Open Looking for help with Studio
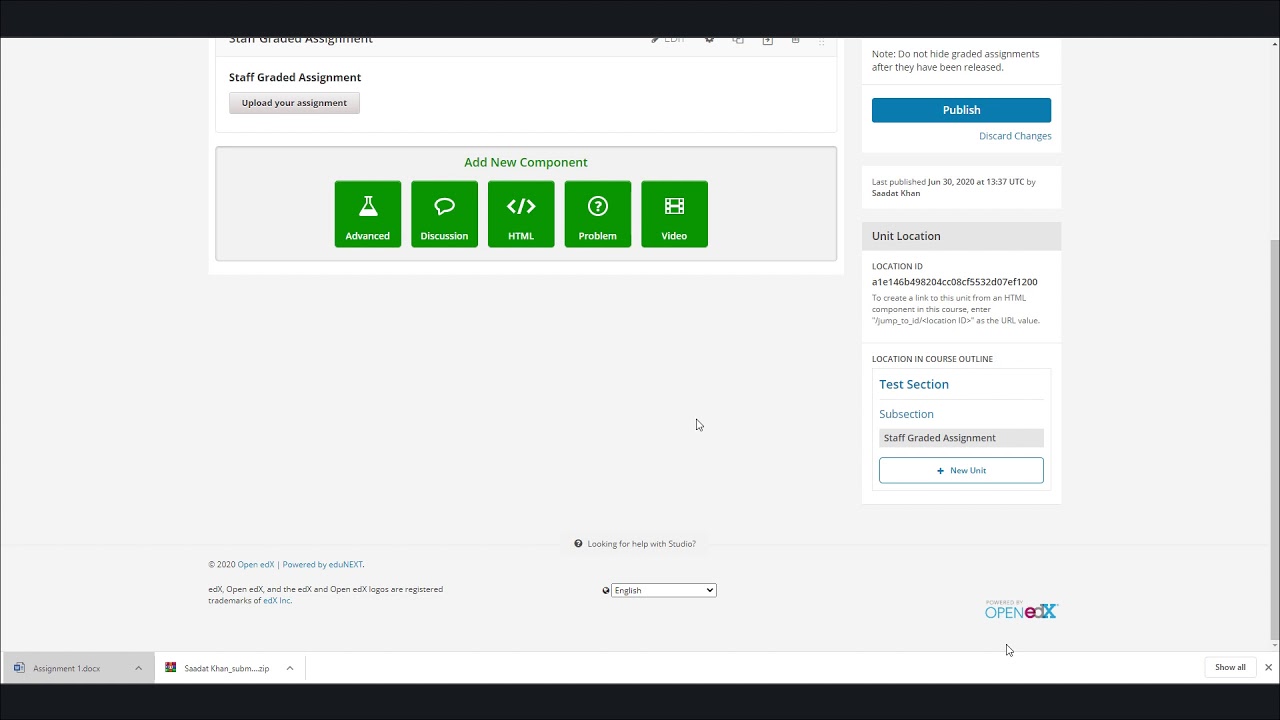Screen dimensions: 1280x720 click(641, 544)
